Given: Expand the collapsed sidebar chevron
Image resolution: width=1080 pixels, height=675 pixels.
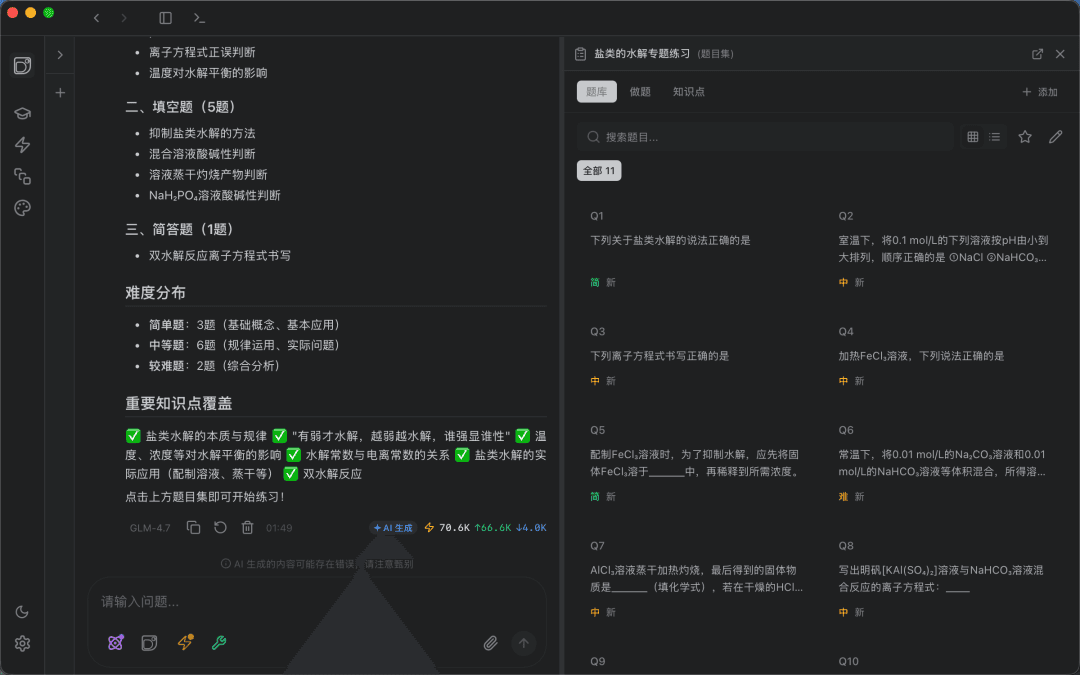Looking at the screenshot, I should (x=60, y=54).
